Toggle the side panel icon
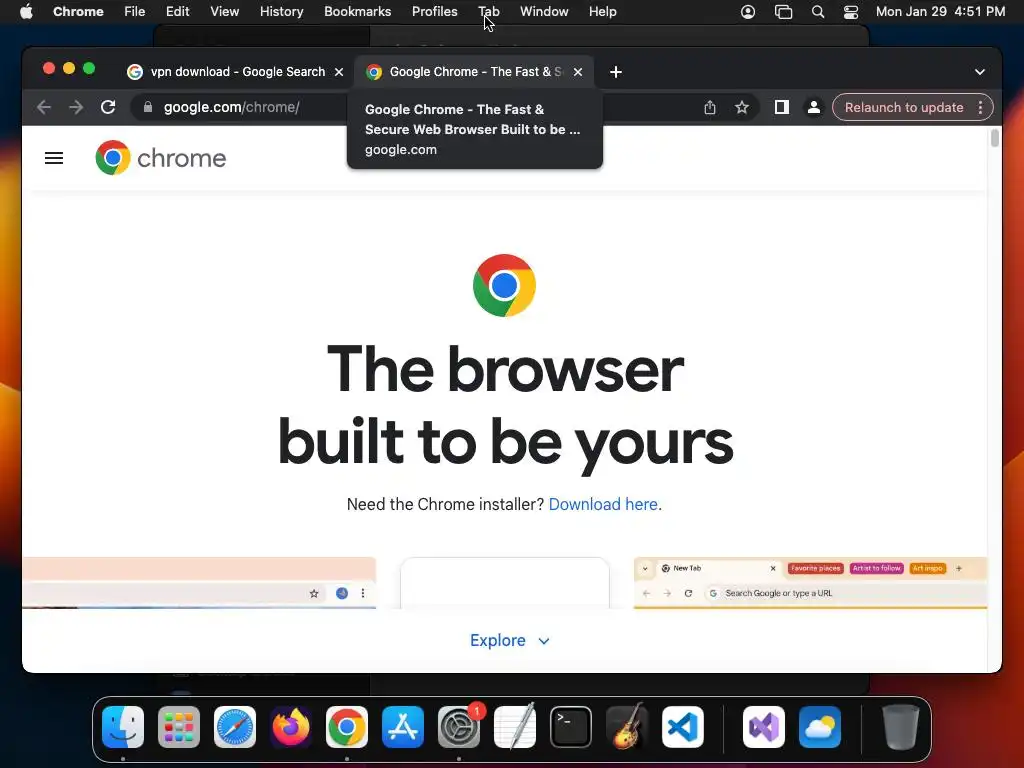The image size is (1024, 768). click(782, 107)
